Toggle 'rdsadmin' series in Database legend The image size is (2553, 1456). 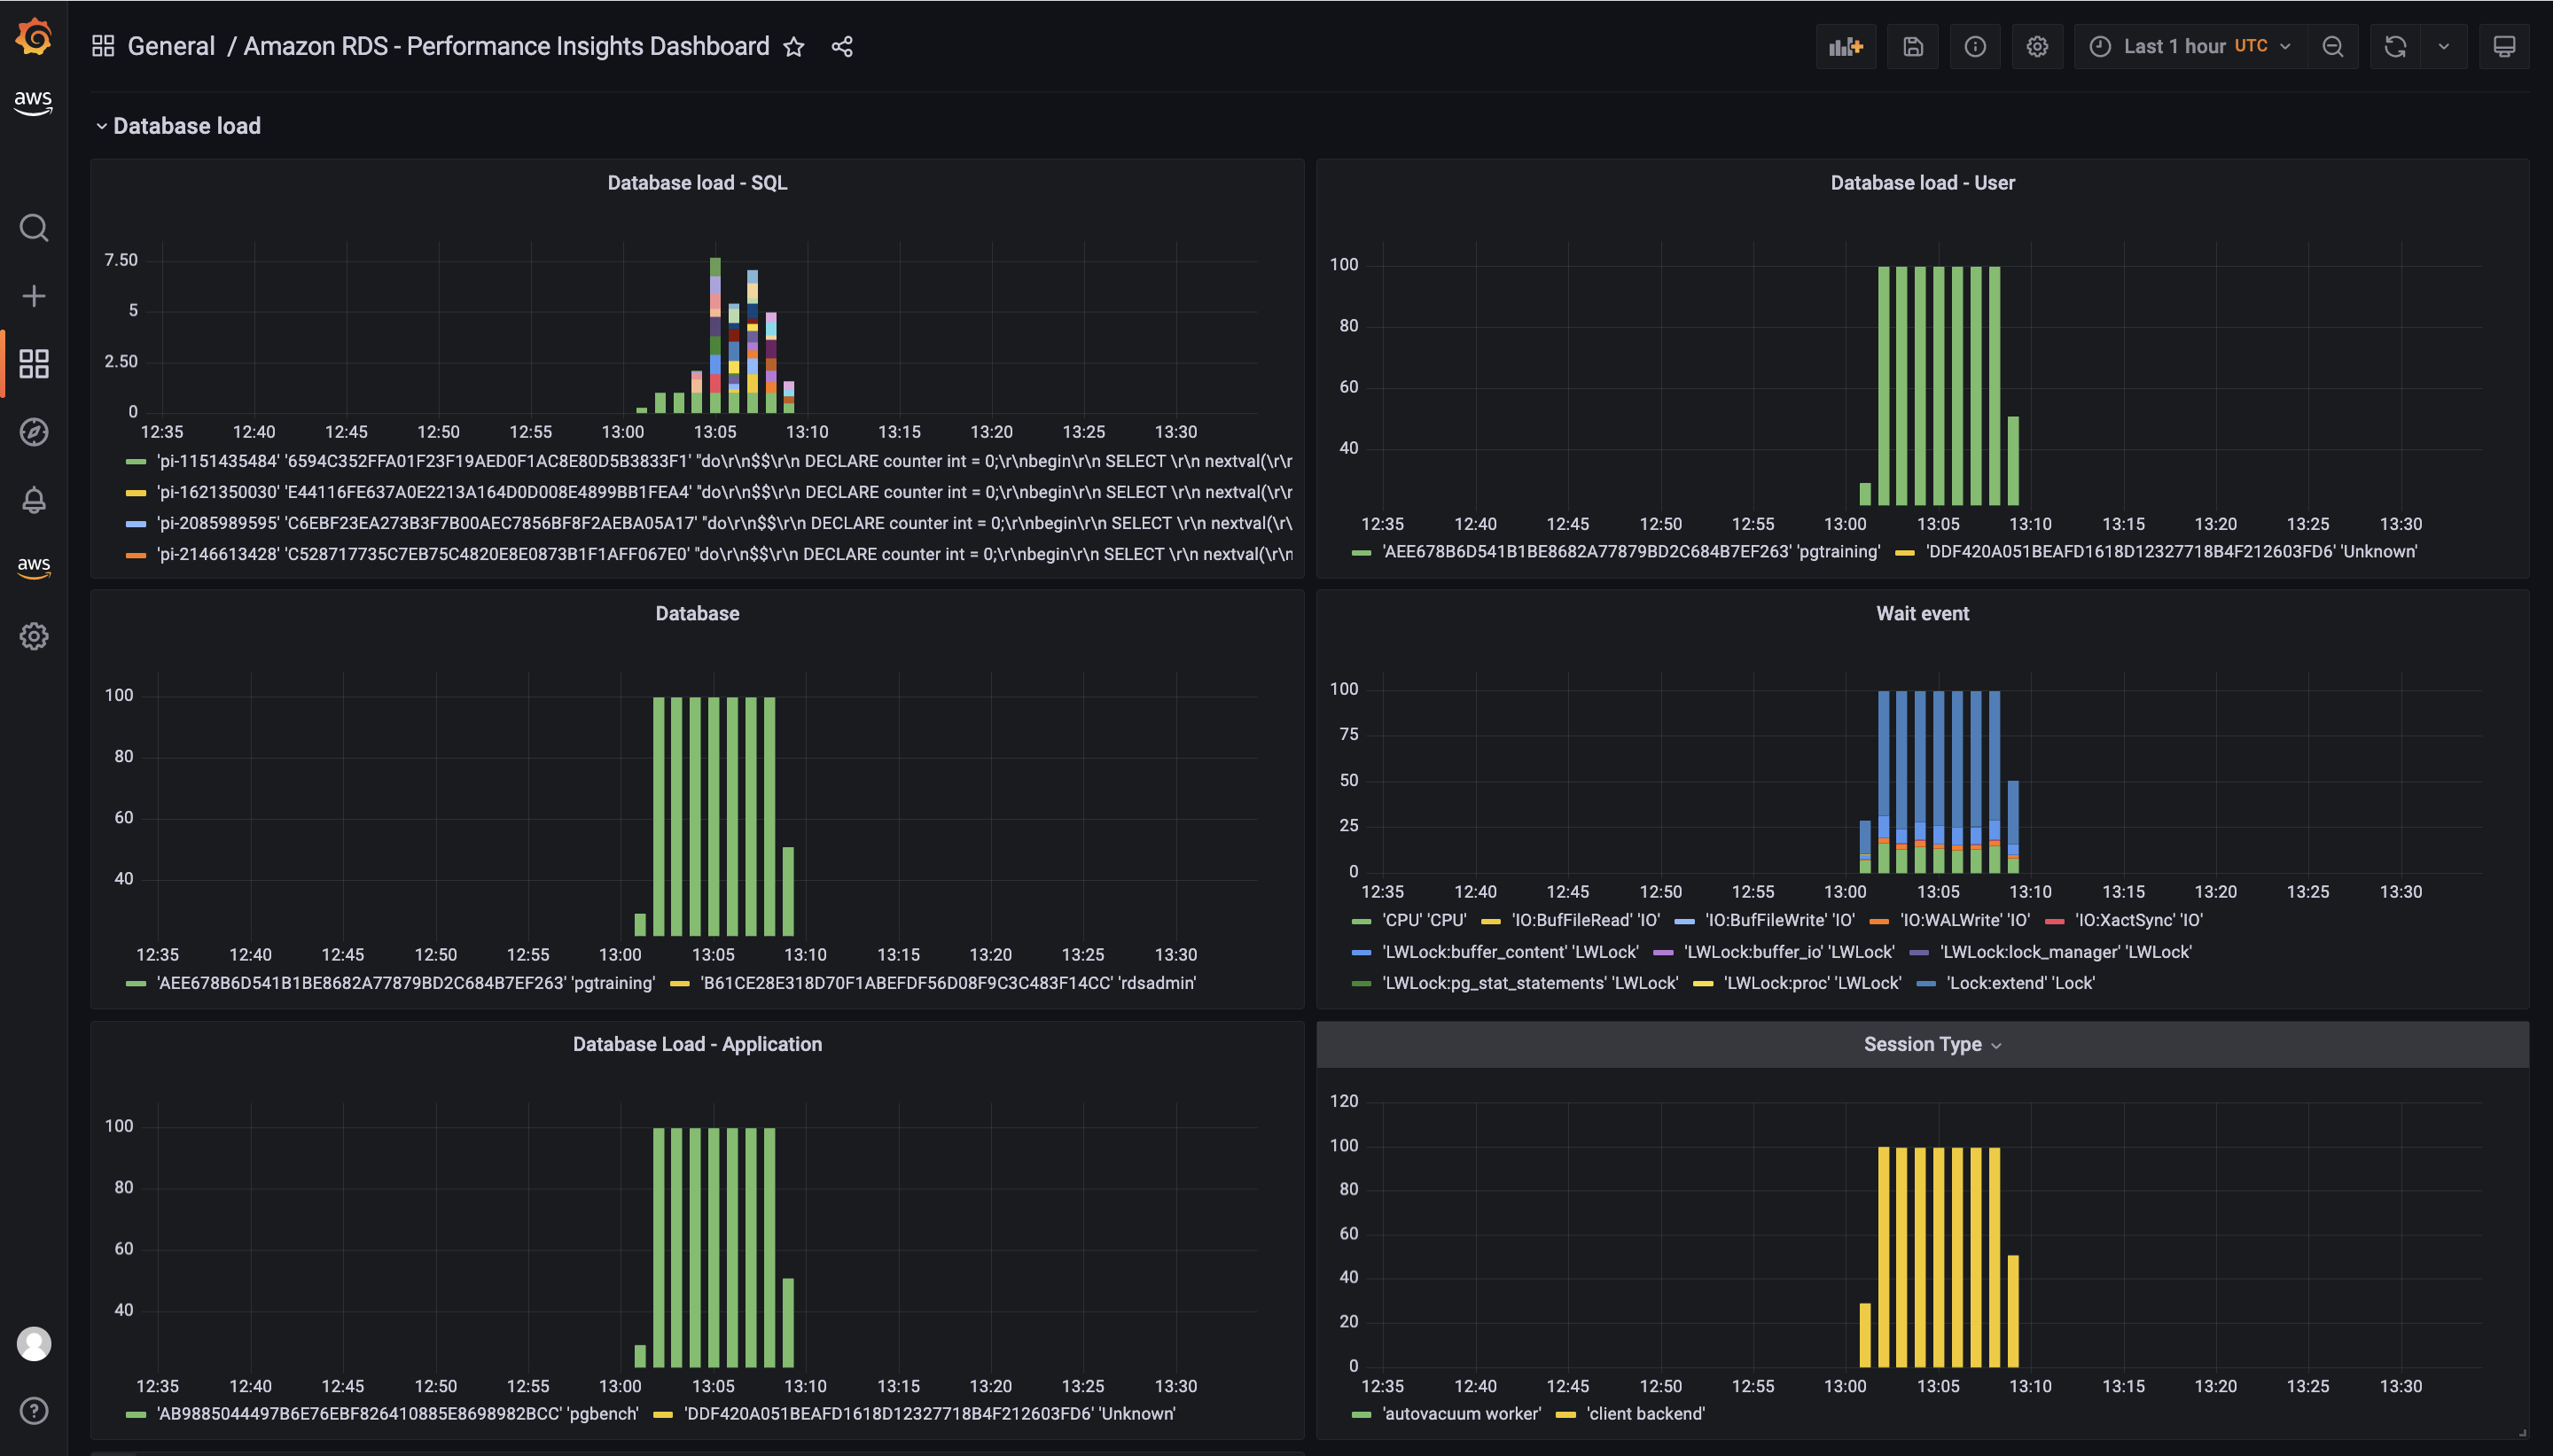click(x=947, y=983)
